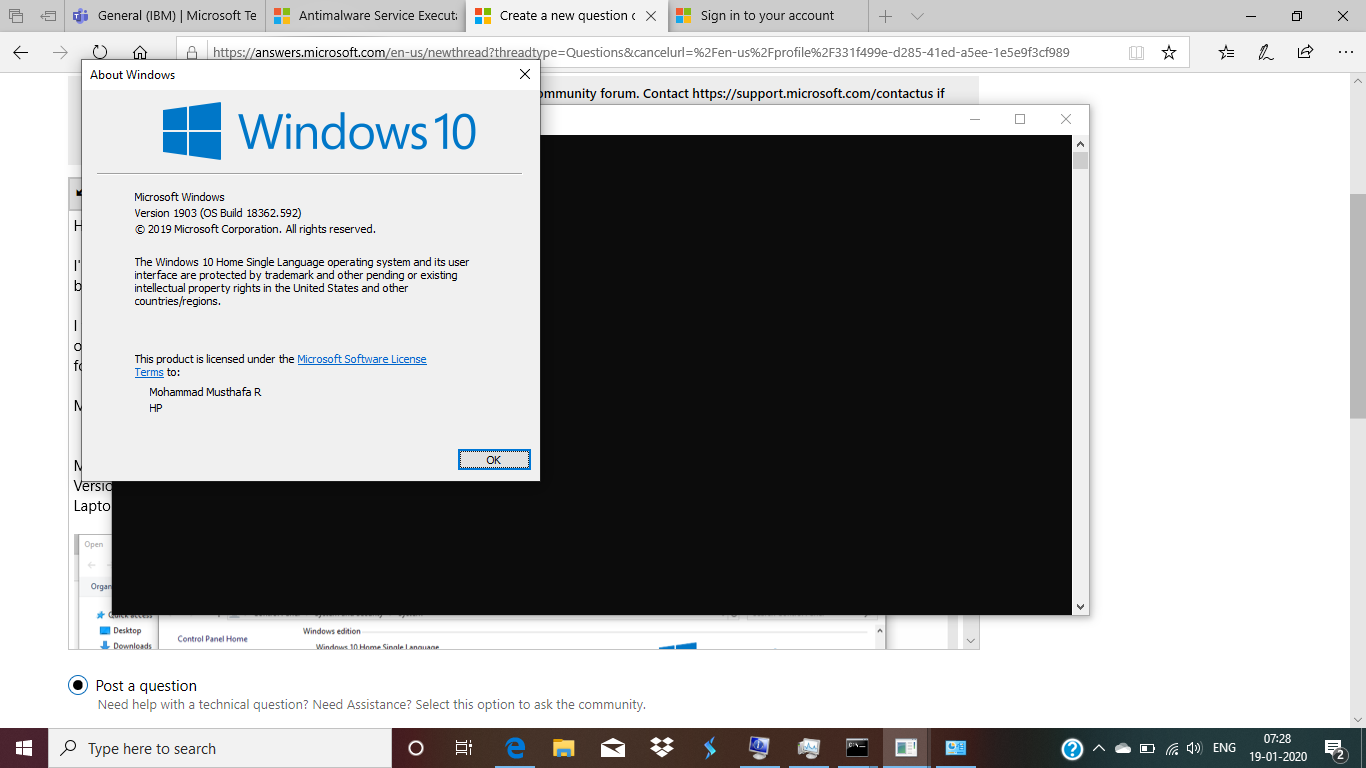Open a new Edge tab with the plus
The width and height of the screenshot is (1366, 768).
[x=885, y=16]
